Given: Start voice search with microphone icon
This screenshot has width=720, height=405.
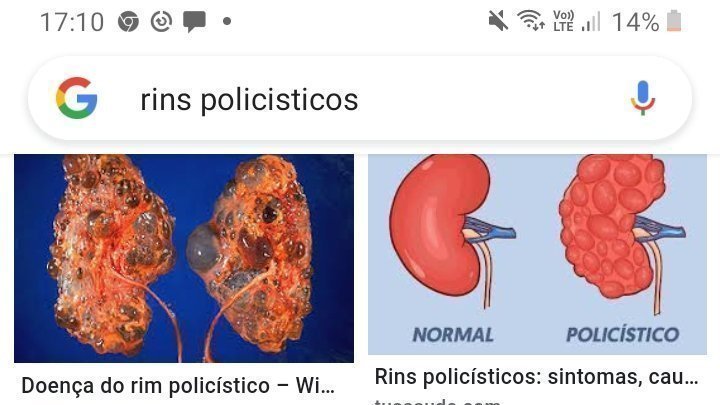Looking at the screenshot, I should pos(642,98).
